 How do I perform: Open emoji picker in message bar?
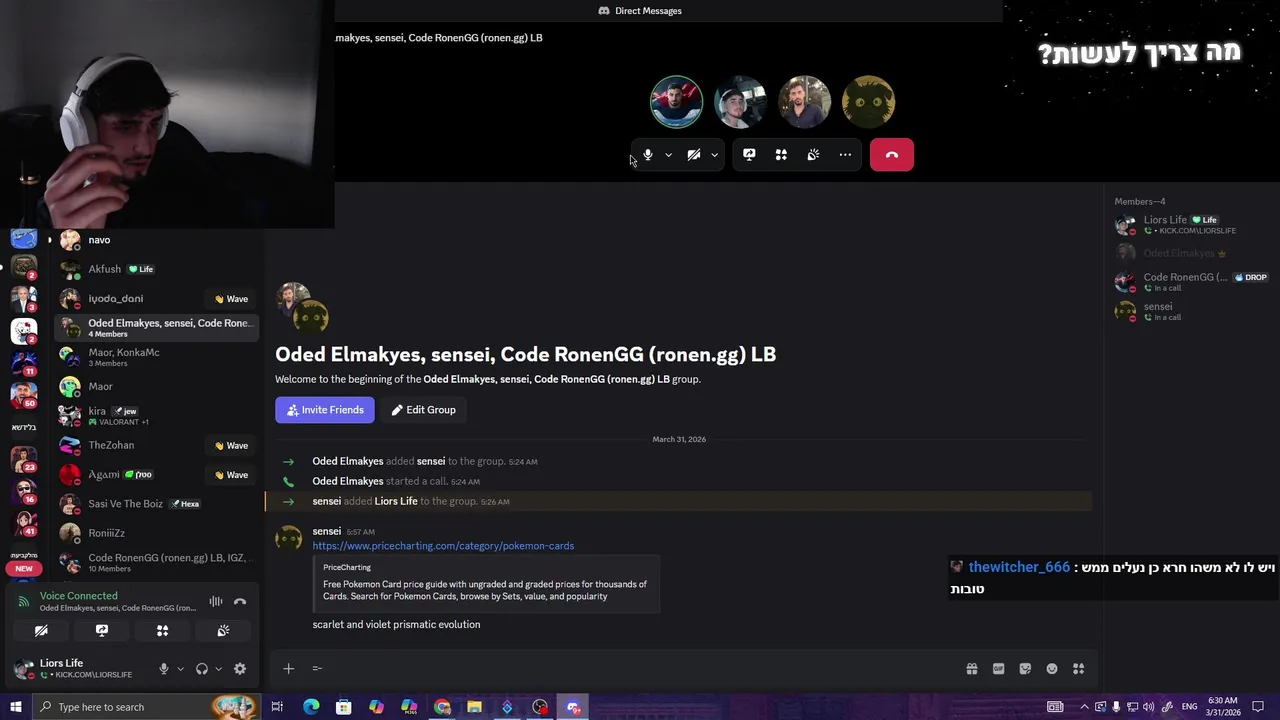click(x=1052, y=669)
